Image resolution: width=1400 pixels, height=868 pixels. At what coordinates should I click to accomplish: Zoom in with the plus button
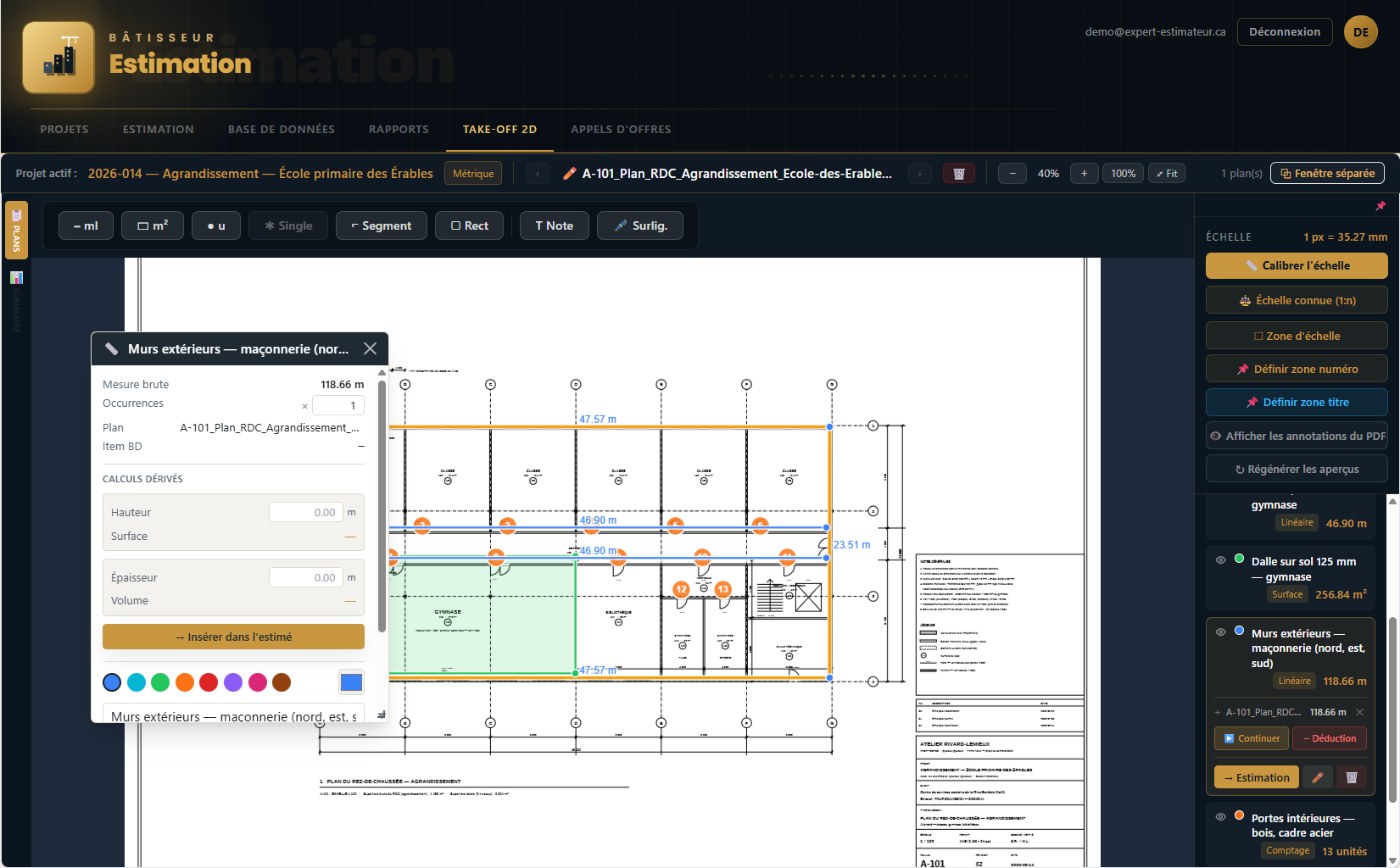click(x=1084, y=173)
